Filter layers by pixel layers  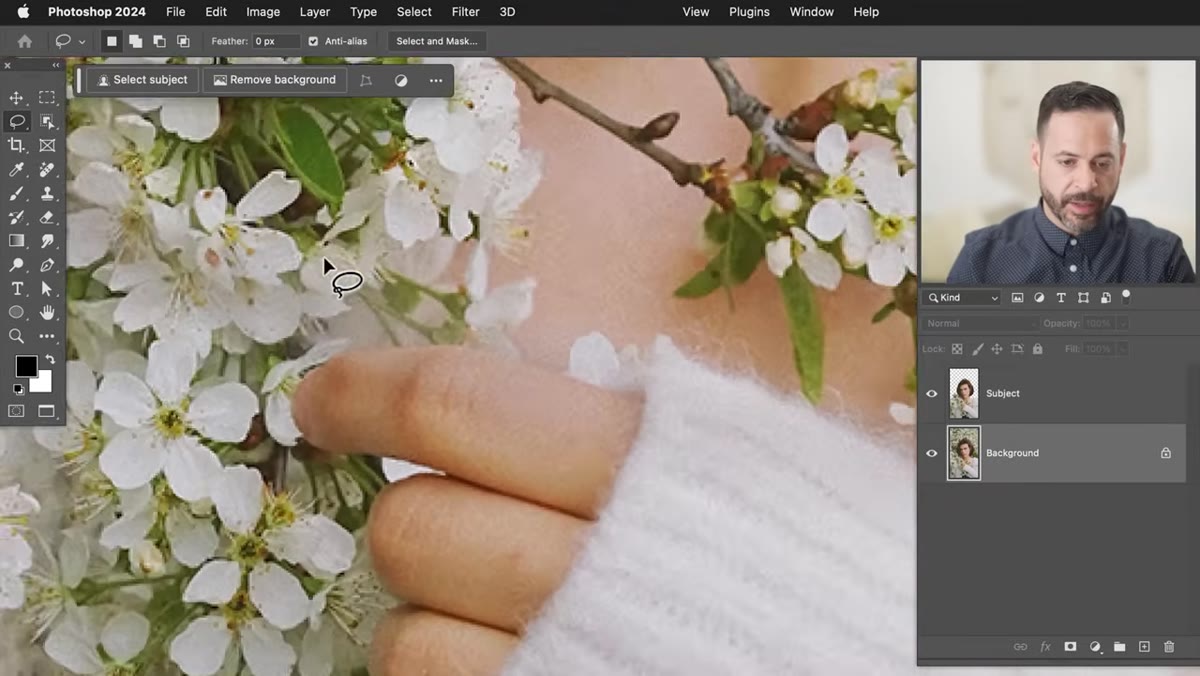[1018, 298]
